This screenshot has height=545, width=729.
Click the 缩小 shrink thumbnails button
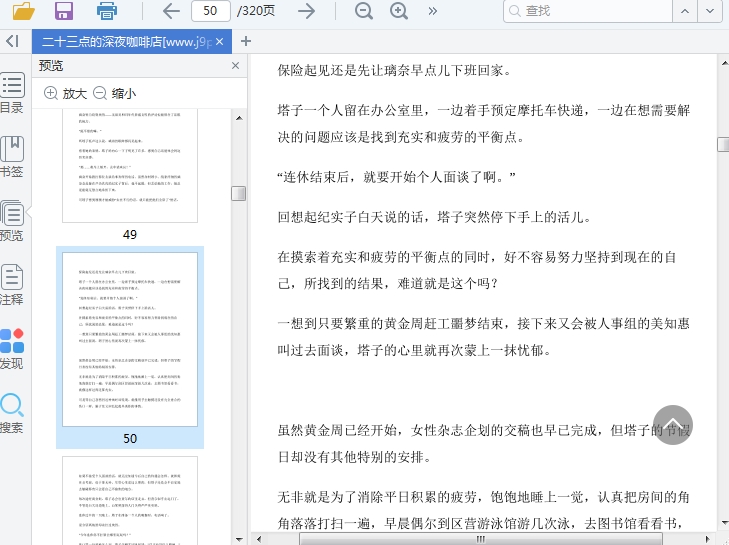114,93
